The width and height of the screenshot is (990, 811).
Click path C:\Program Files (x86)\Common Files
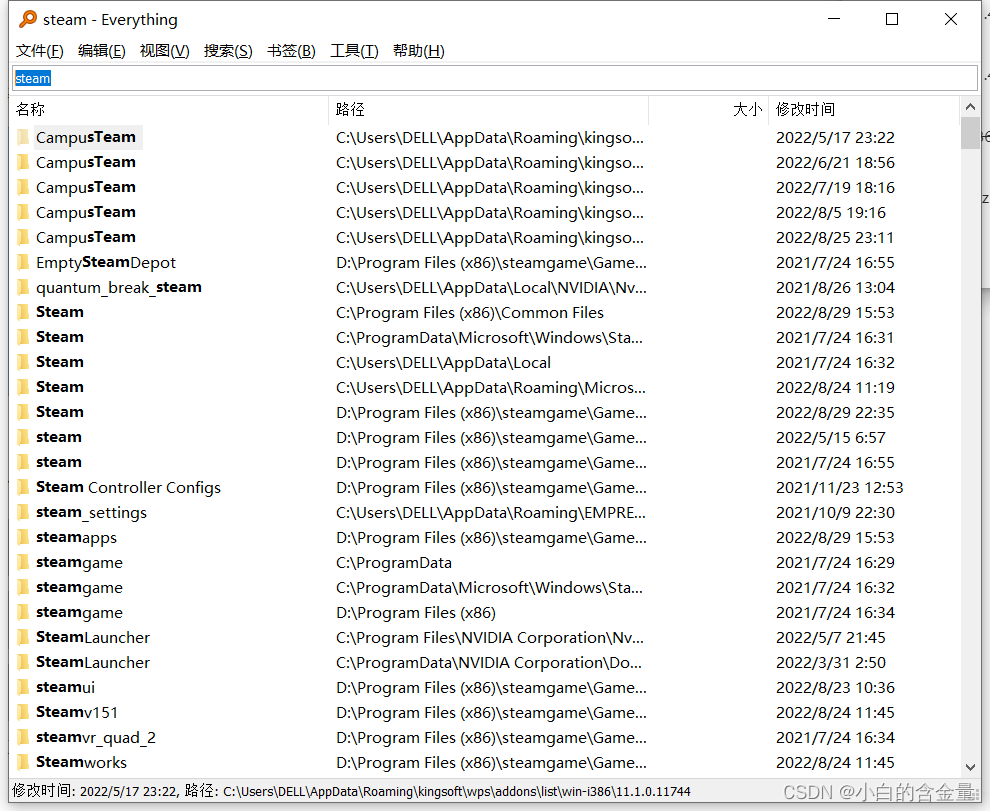click(470, 313)
